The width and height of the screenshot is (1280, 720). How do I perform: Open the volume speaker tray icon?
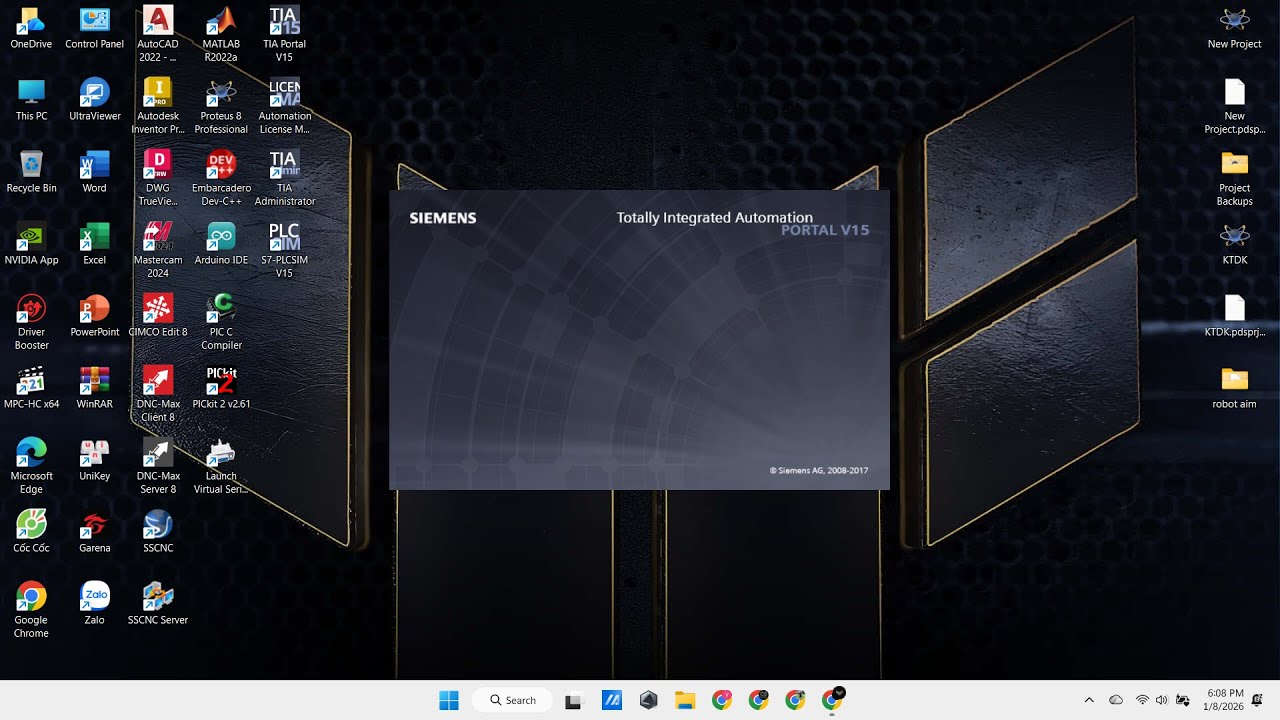1161,700
